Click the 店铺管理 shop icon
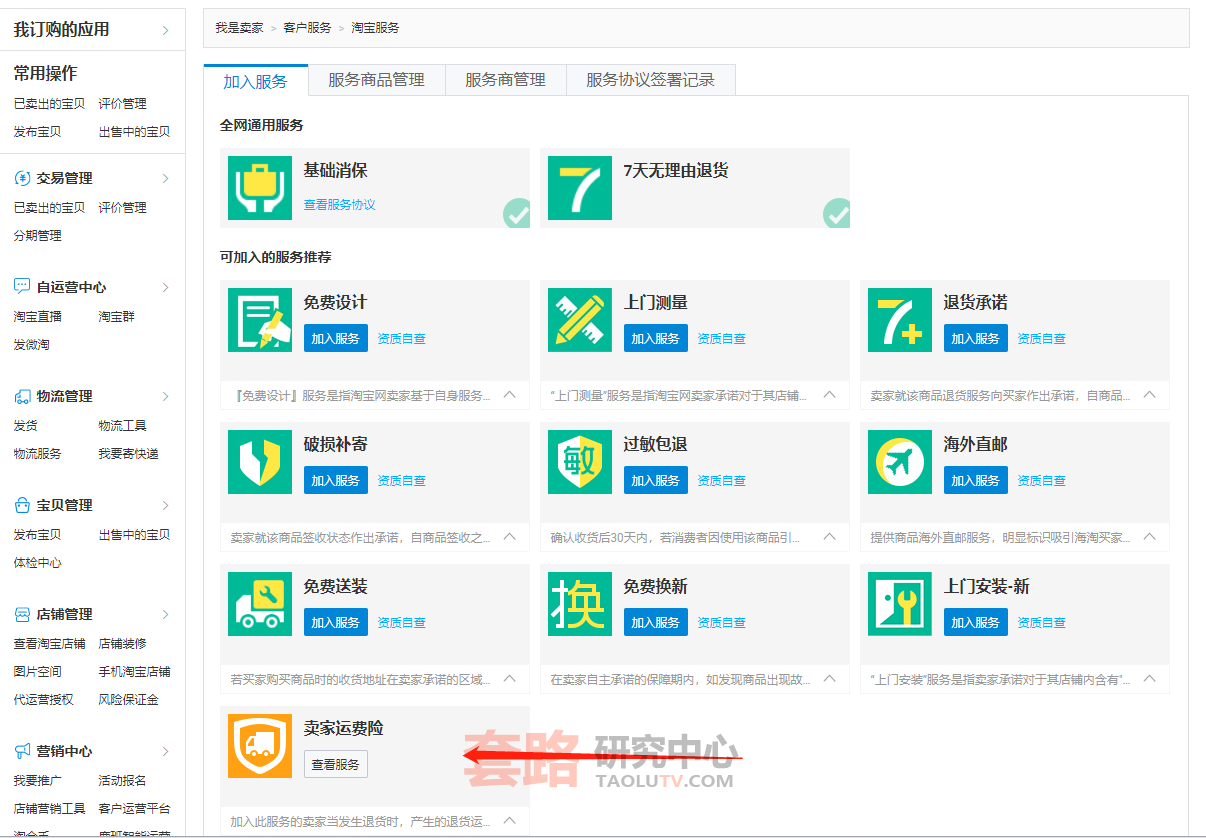 [22, 614]
